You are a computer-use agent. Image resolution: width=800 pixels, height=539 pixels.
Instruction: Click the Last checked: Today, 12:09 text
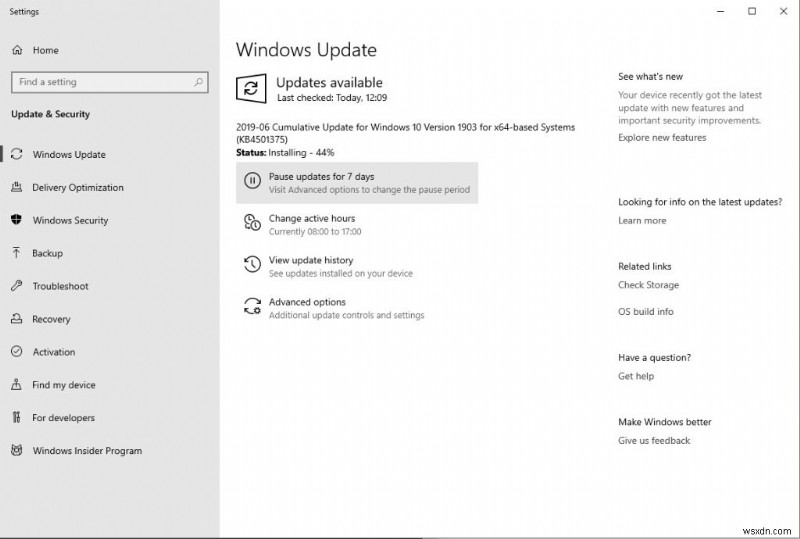[332, 97]
